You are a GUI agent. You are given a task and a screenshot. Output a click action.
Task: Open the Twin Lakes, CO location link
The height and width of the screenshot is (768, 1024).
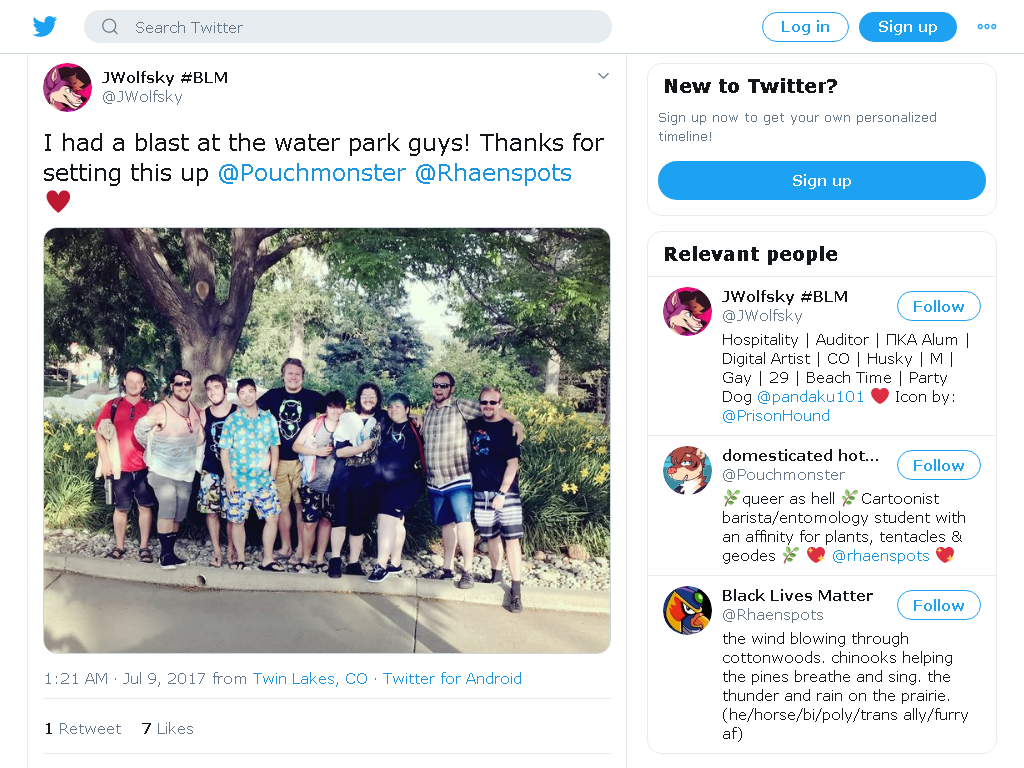coord(310,679)
